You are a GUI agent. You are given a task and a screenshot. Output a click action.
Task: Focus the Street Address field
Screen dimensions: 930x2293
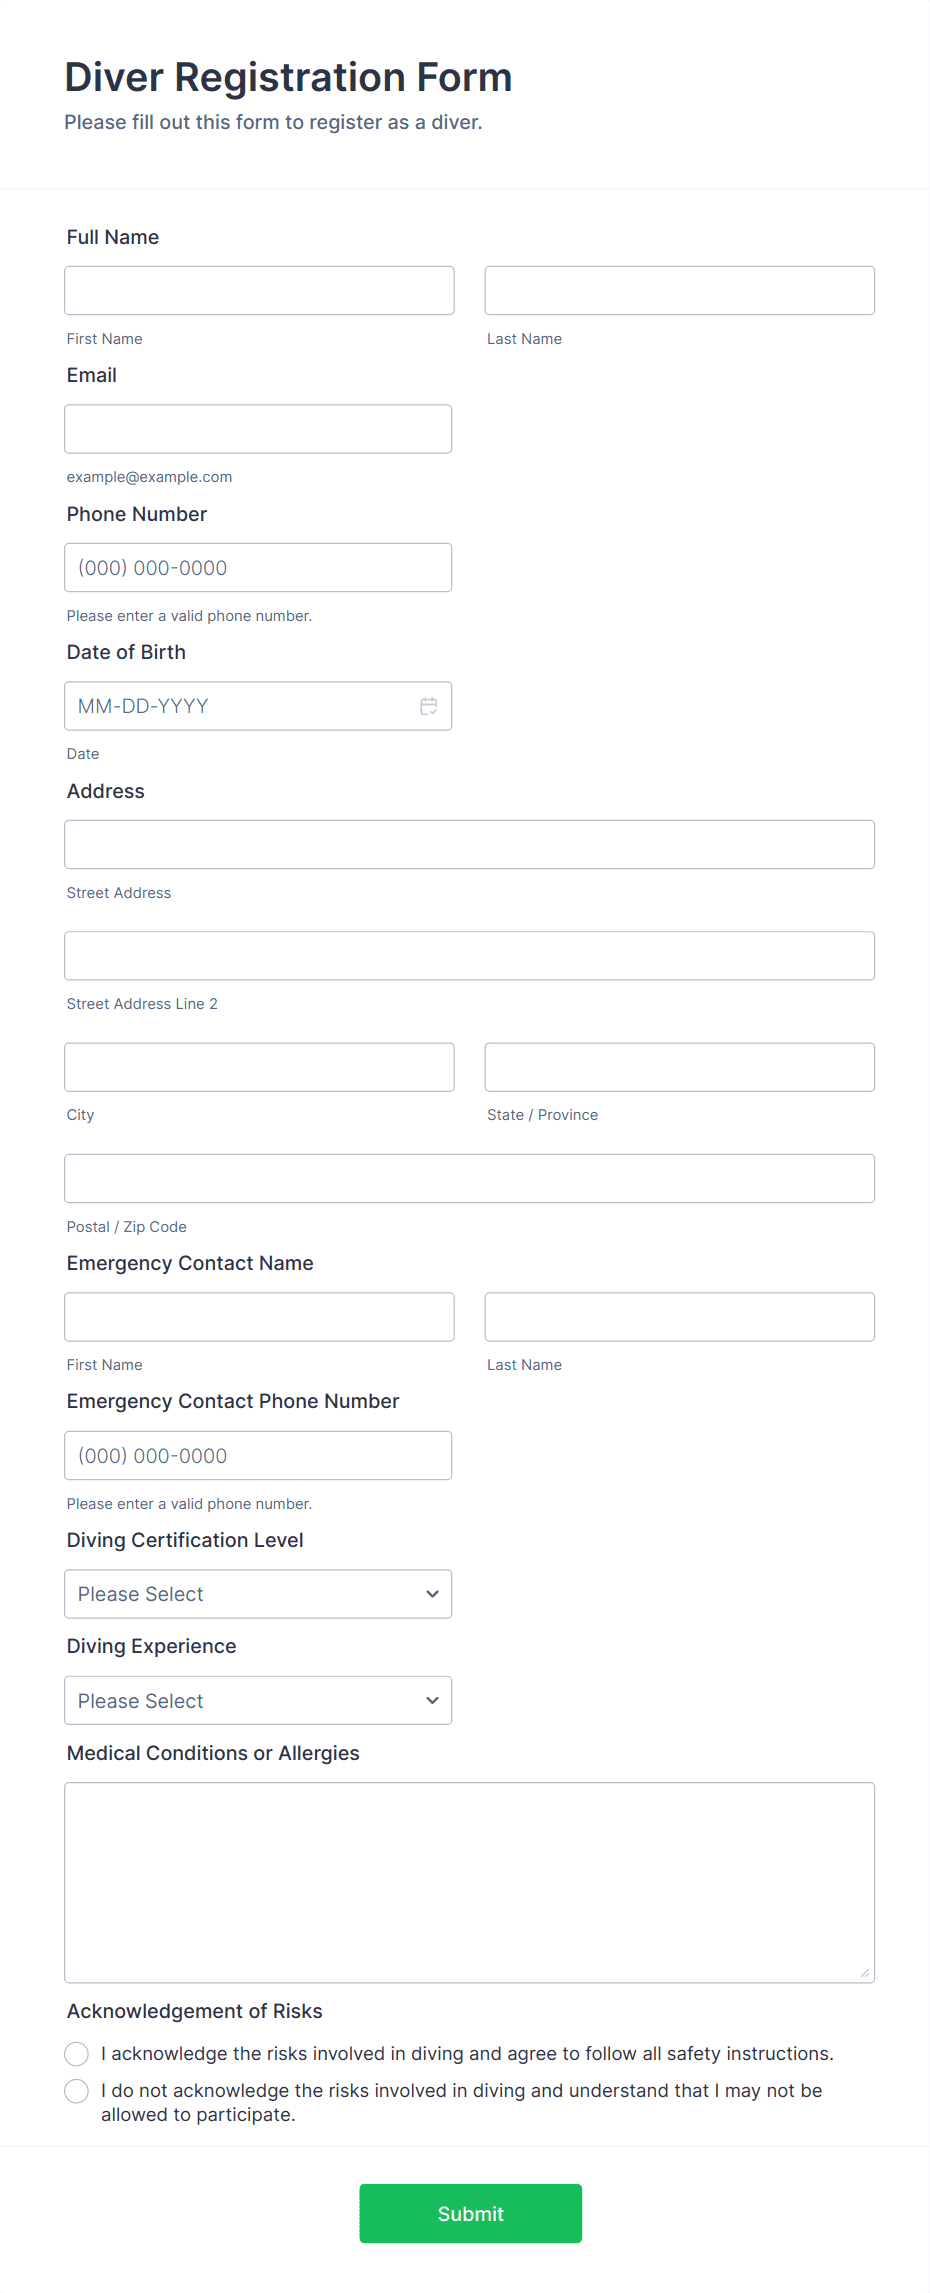469,844
